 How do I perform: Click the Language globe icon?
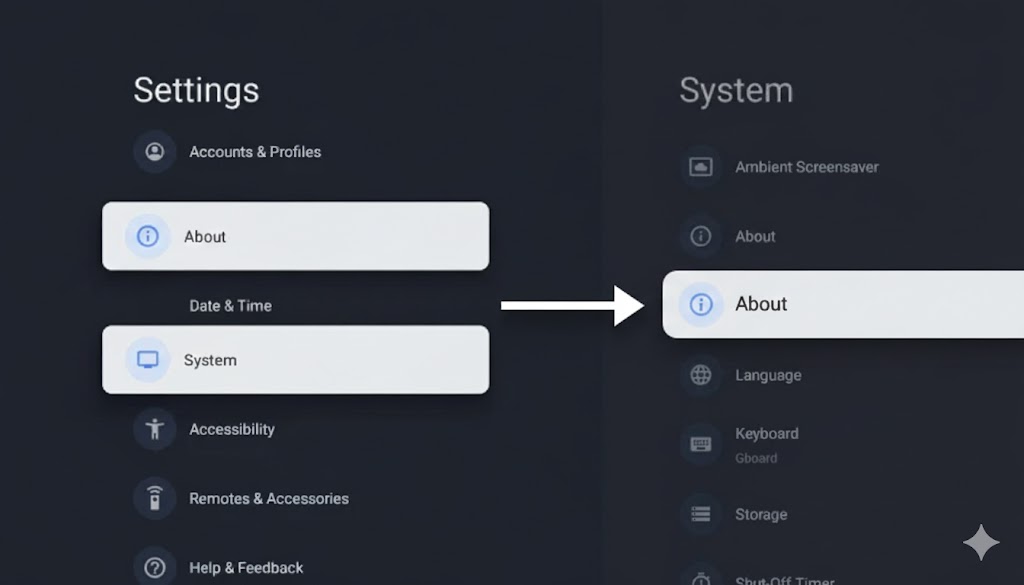pyautogui.click(x=701, y=375)
